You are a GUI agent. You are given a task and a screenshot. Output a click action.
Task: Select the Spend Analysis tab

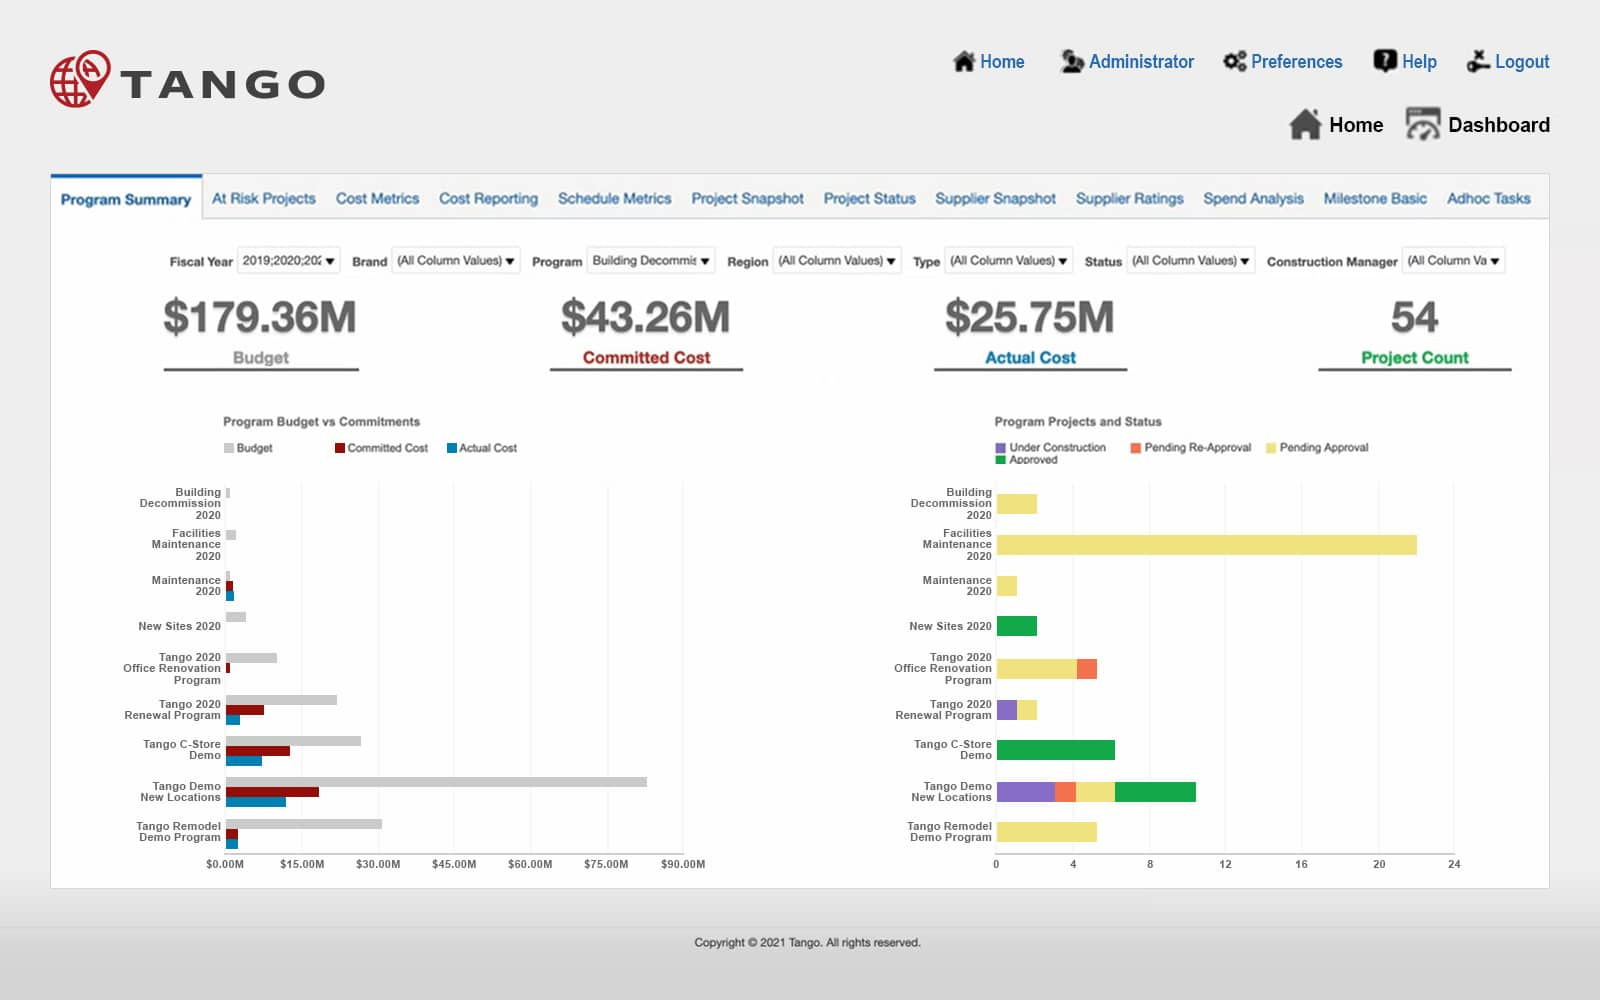click(1253, 199)
